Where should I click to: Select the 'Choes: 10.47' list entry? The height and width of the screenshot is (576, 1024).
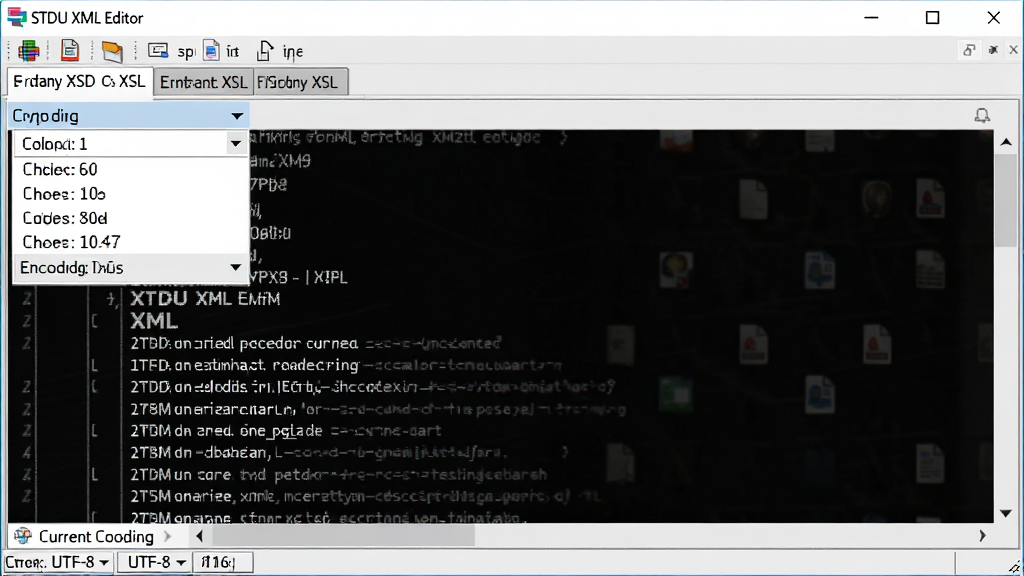[131, 242]
